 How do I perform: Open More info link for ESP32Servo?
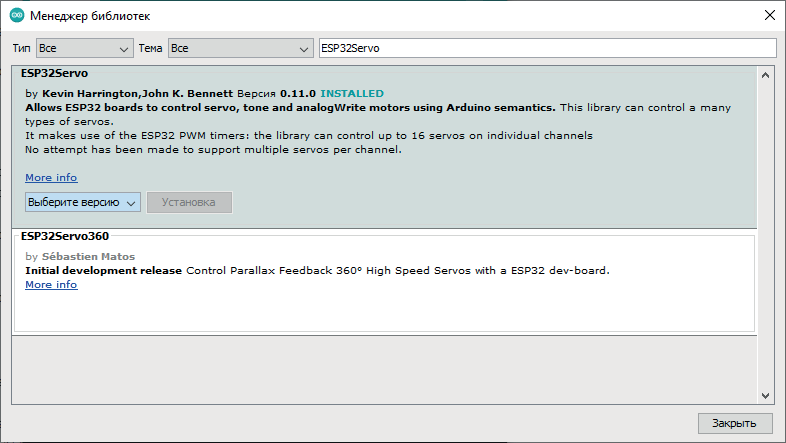[x=51, y=177]
